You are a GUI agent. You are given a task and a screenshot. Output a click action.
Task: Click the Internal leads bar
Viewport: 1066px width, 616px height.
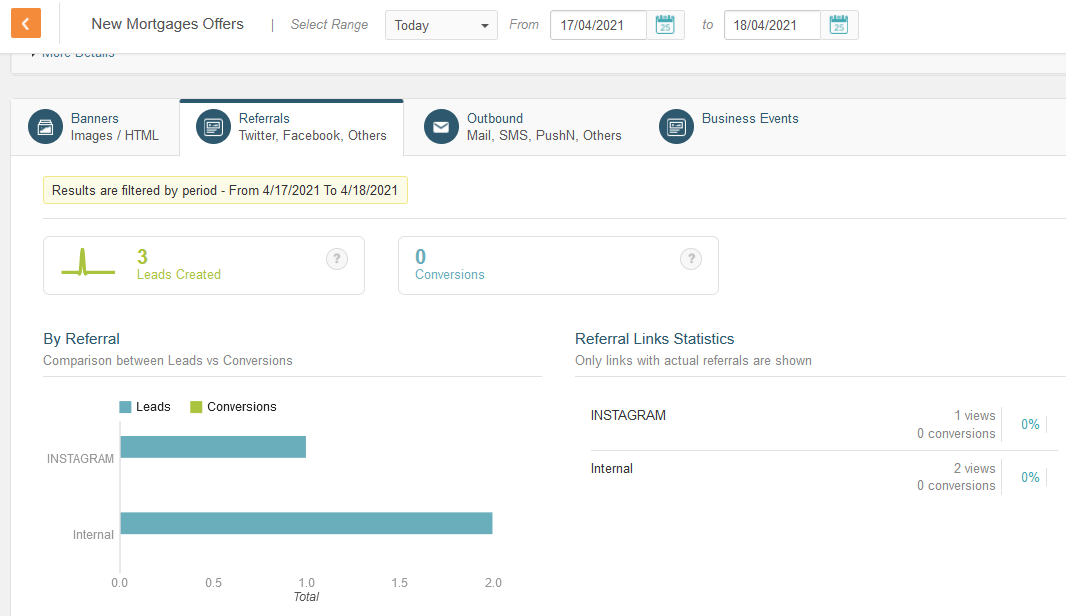pos(306,523)
